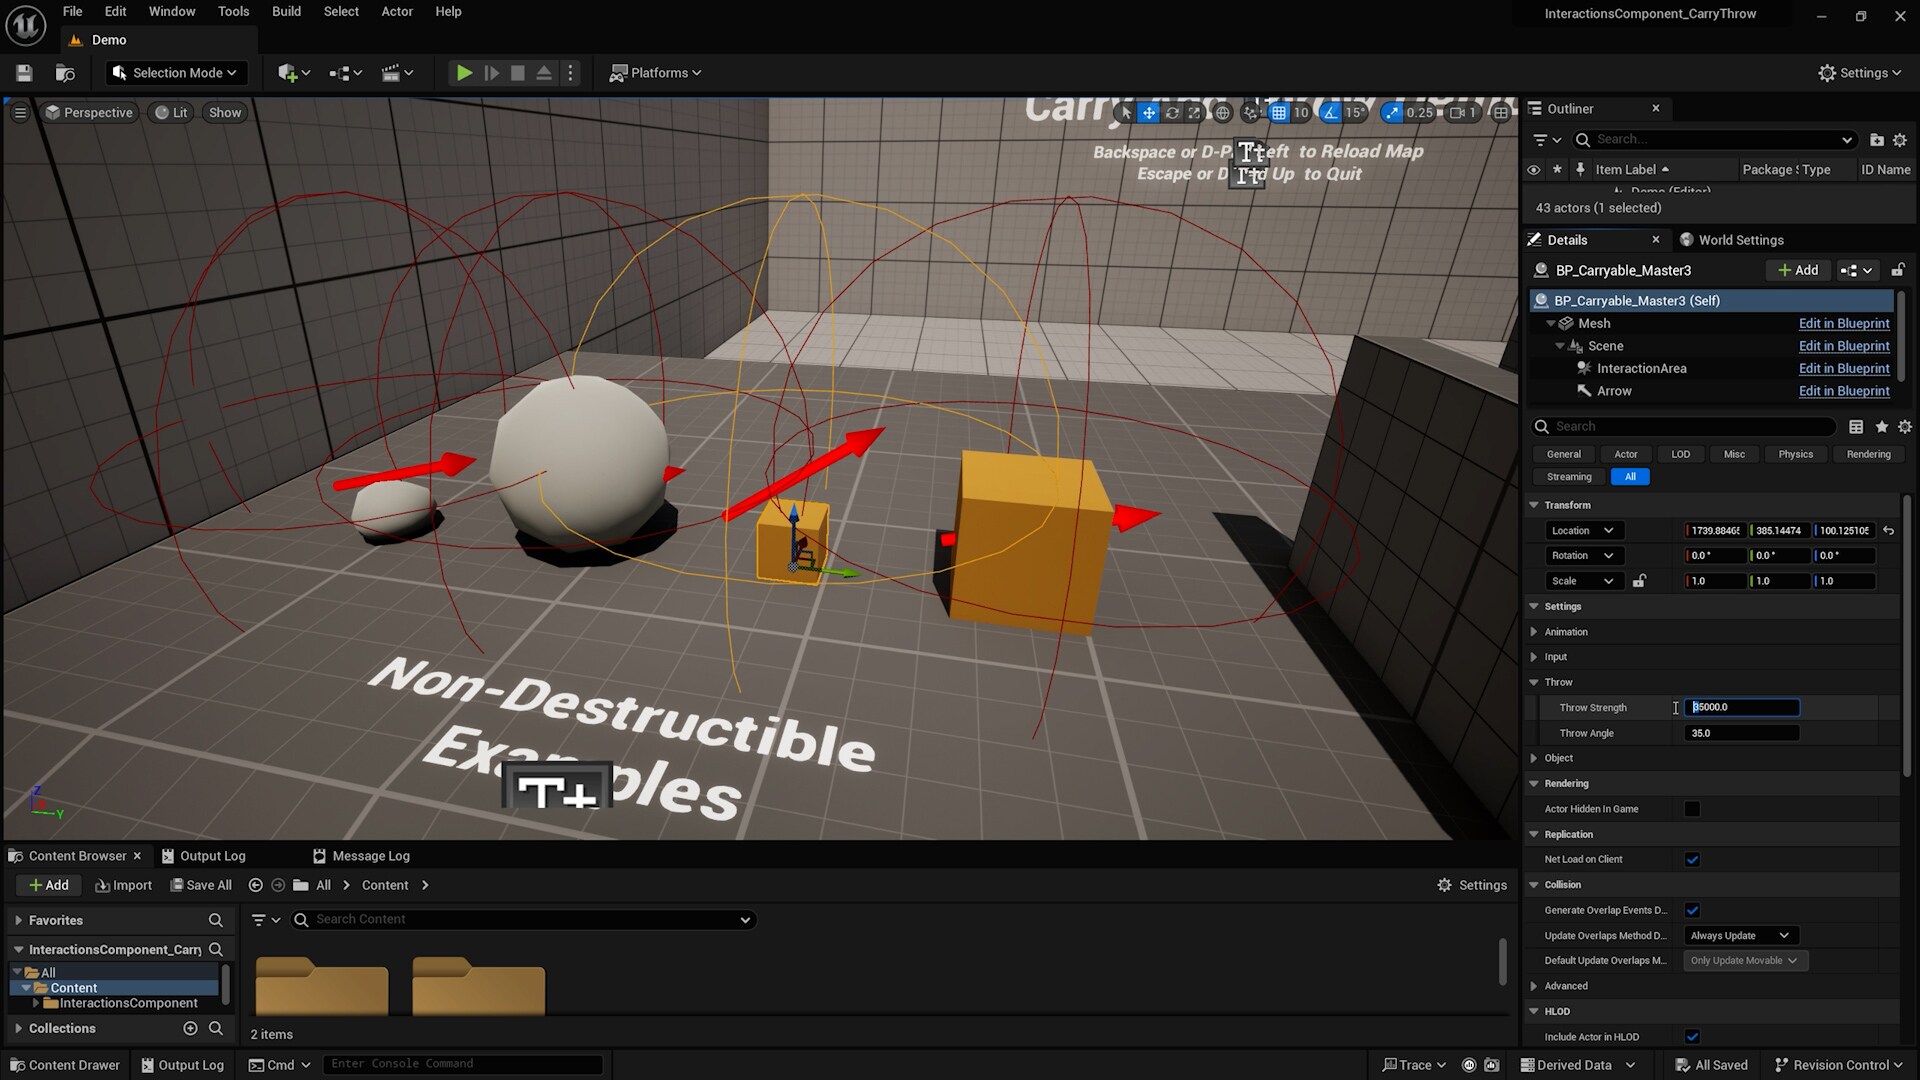Open the Build menu
Viewport: 1920px width, 1080px height.
click(286, 12)
